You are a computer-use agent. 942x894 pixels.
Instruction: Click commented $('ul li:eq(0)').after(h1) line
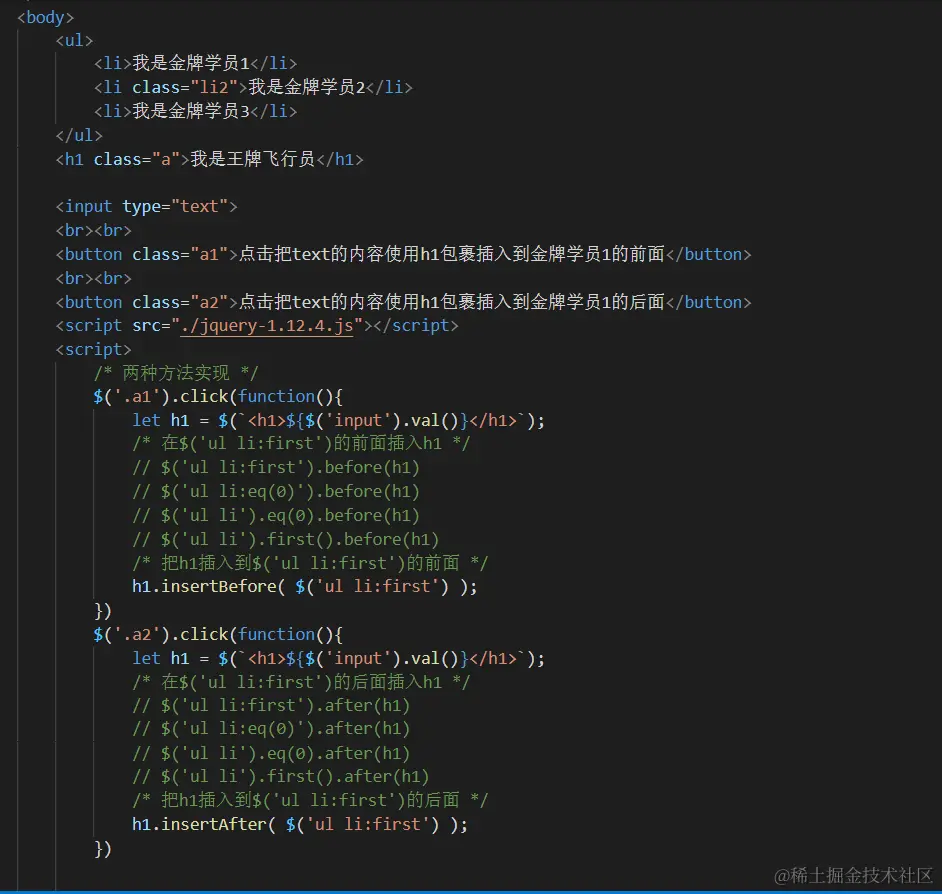(271, 729)
